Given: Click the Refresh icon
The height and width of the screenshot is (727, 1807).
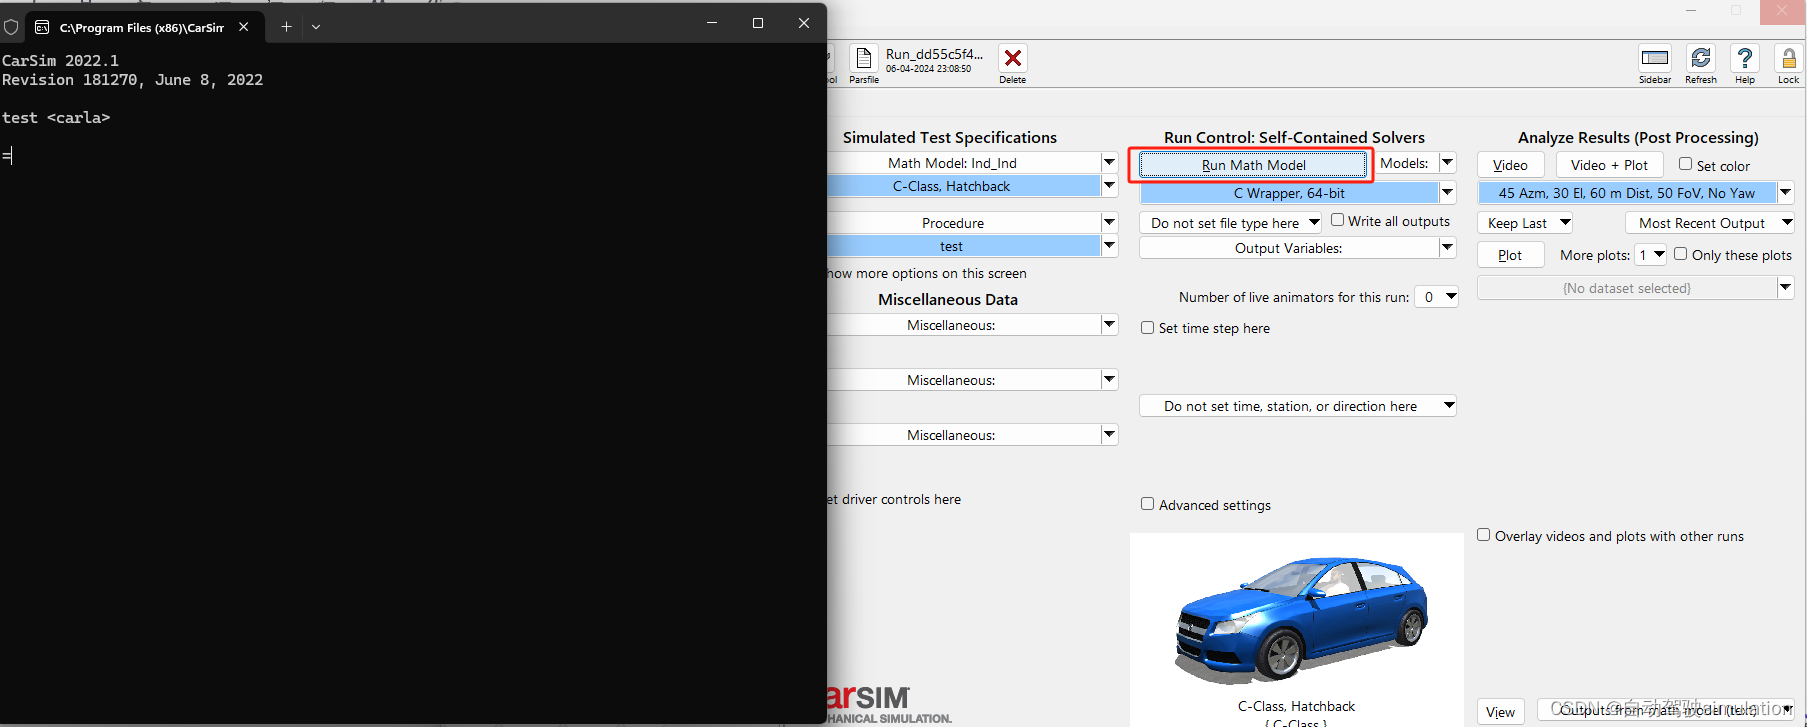Looking at the screenshot, I should click(x=1700, y=58).
